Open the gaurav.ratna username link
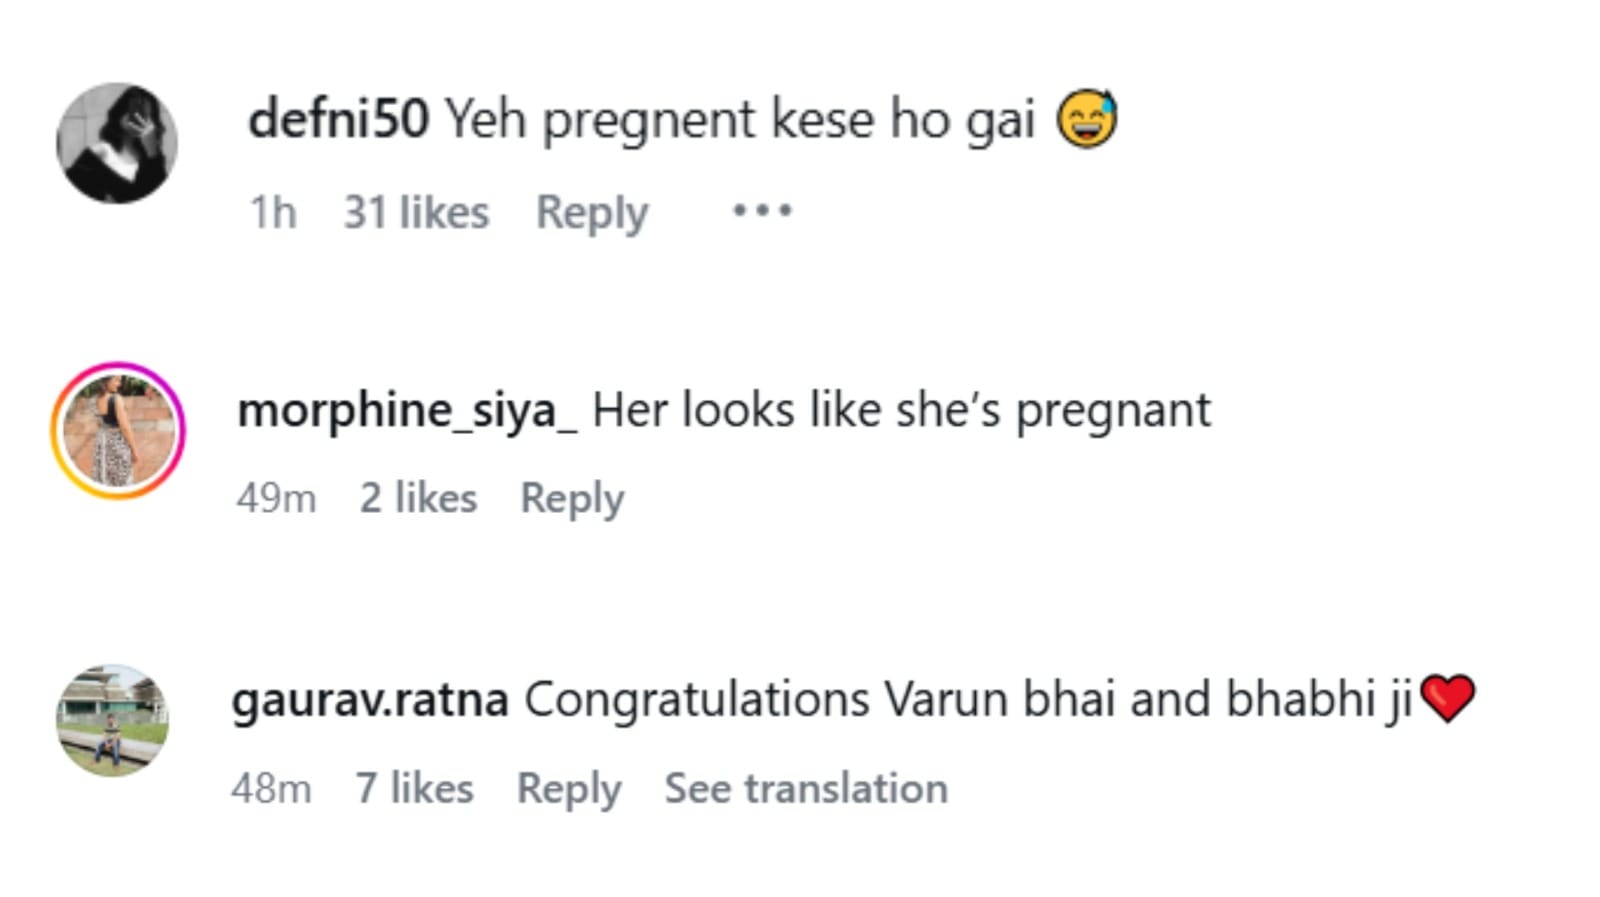 [x=370, y=699]
